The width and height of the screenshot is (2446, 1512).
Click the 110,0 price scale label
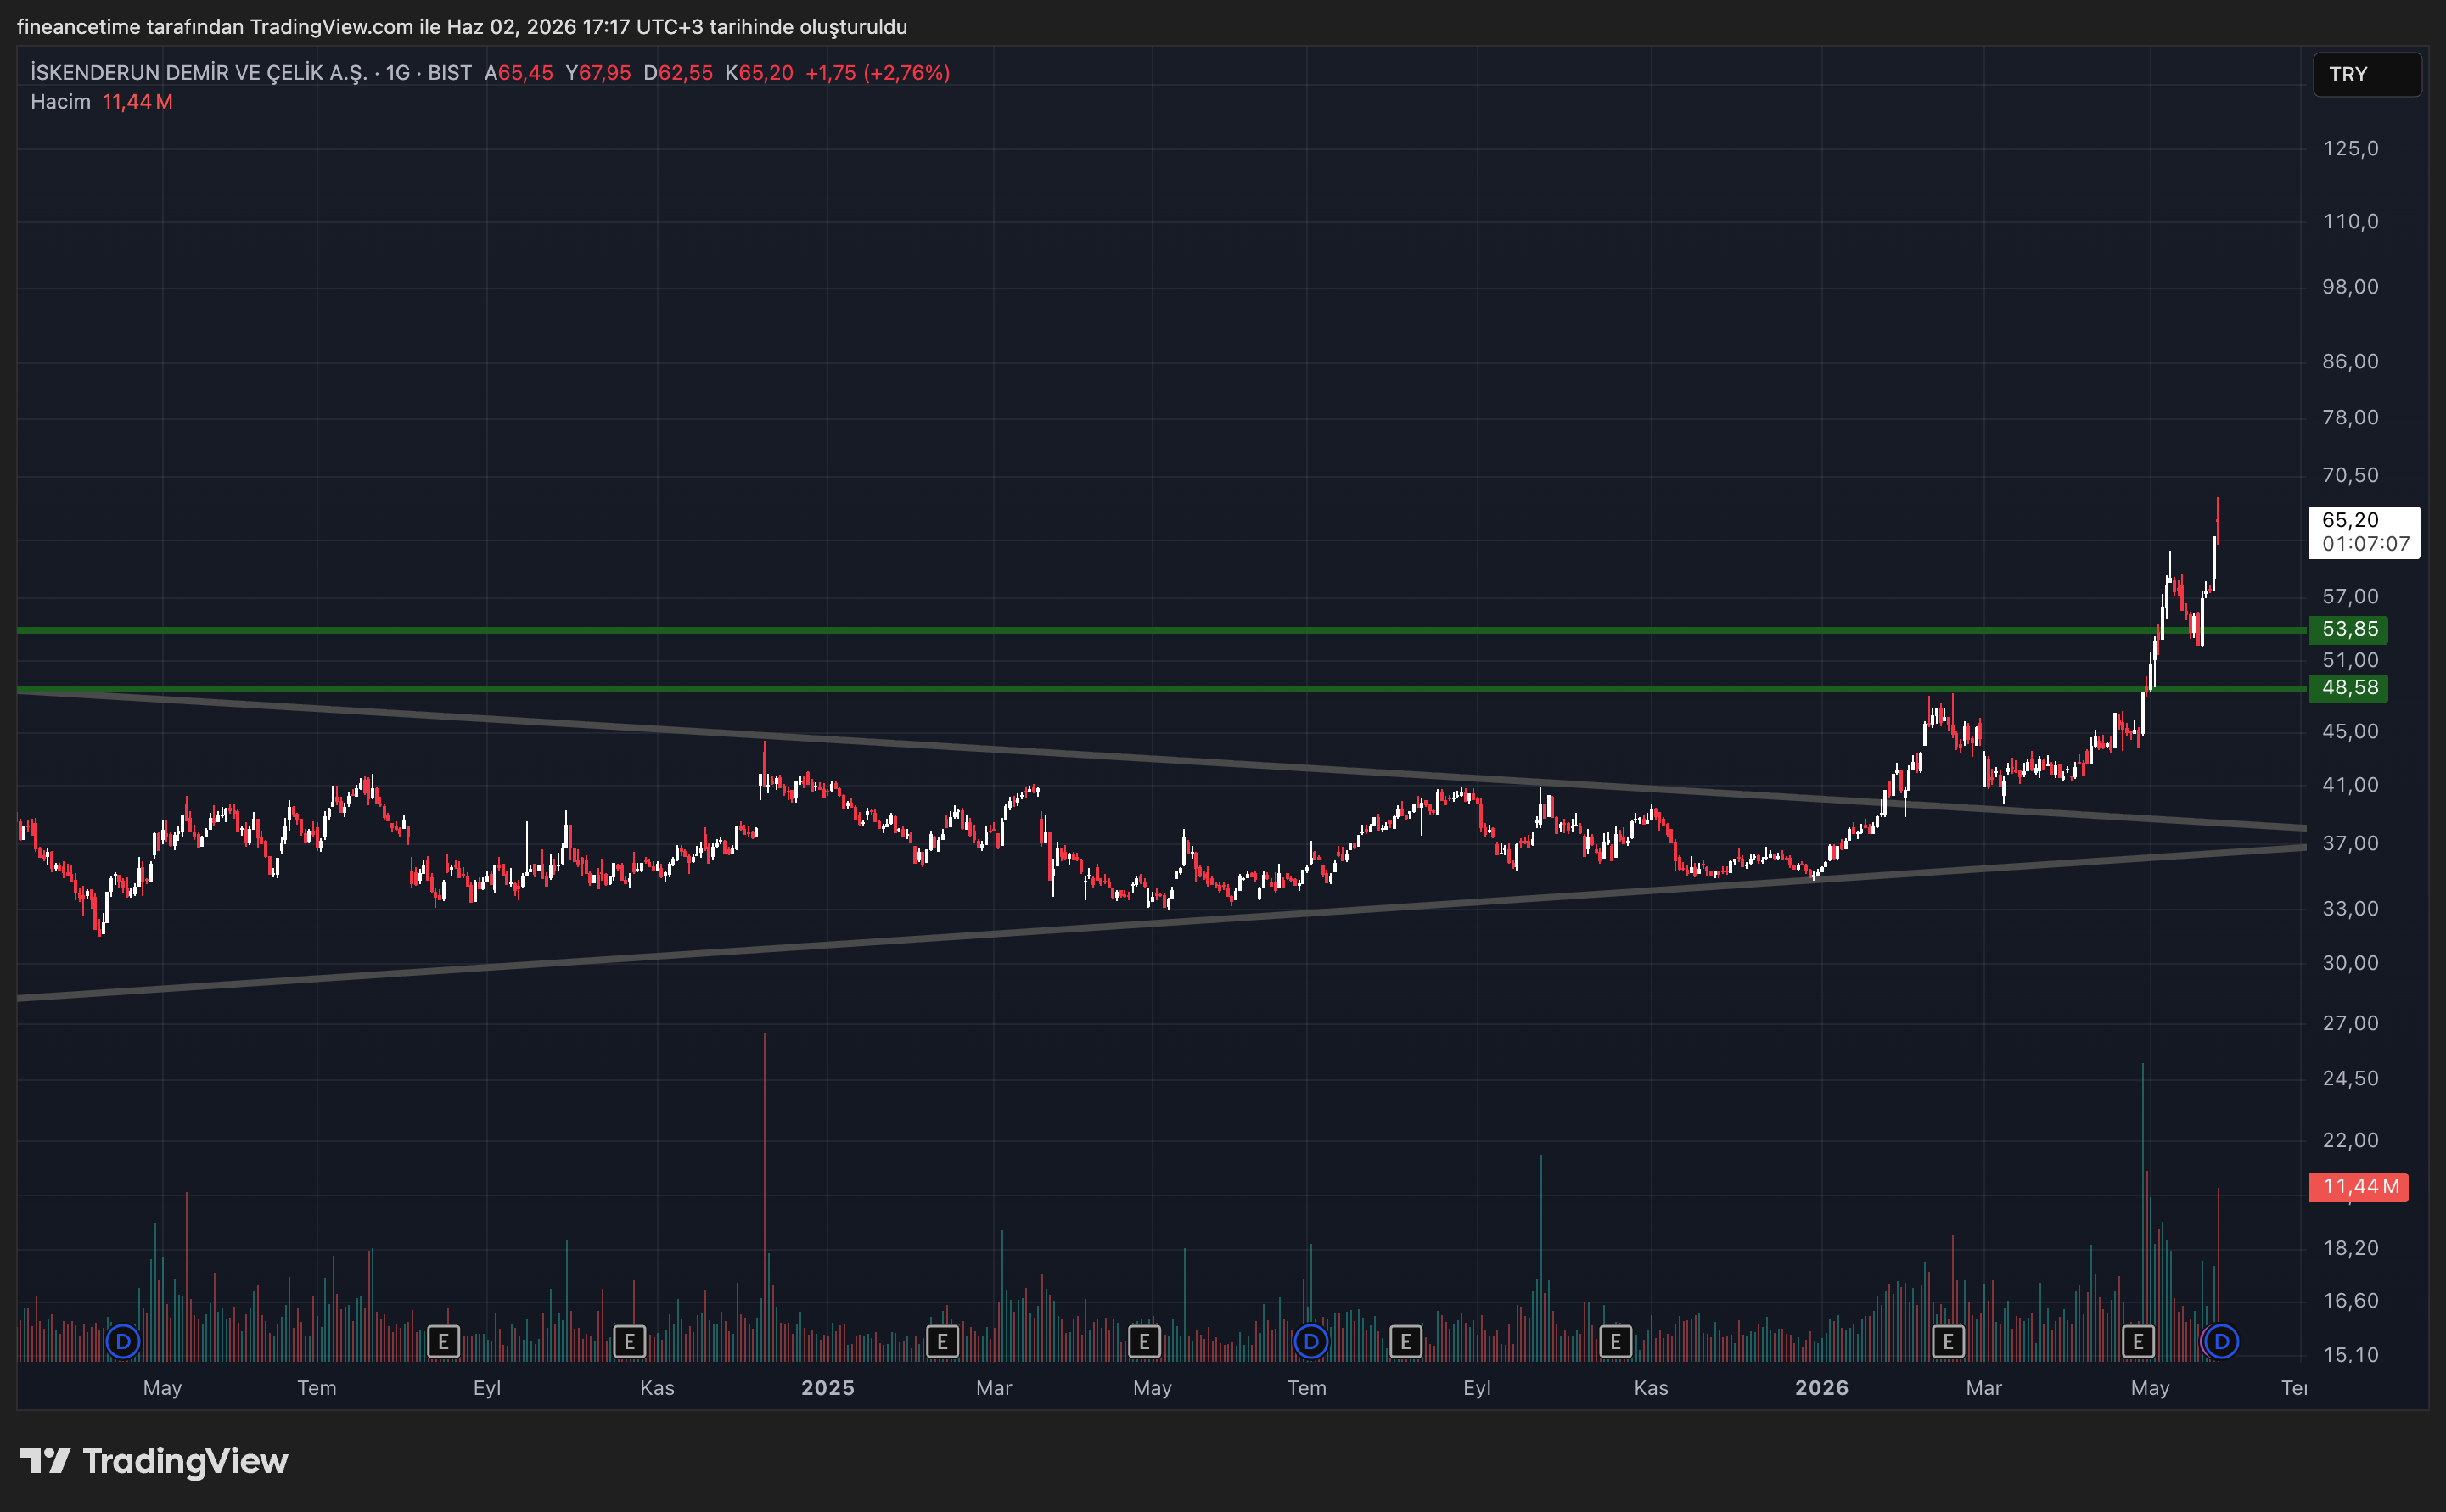[2350, 221]
